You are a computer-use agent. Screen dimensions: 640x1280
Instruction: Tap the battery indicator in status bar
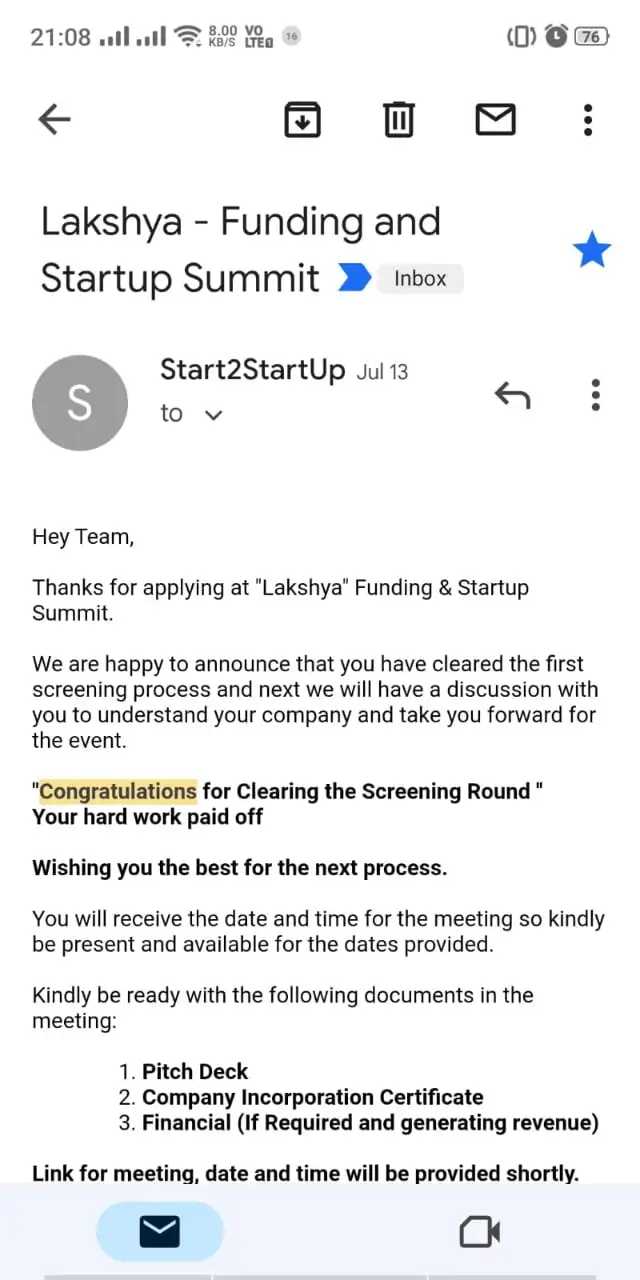(x=591, y=37)
